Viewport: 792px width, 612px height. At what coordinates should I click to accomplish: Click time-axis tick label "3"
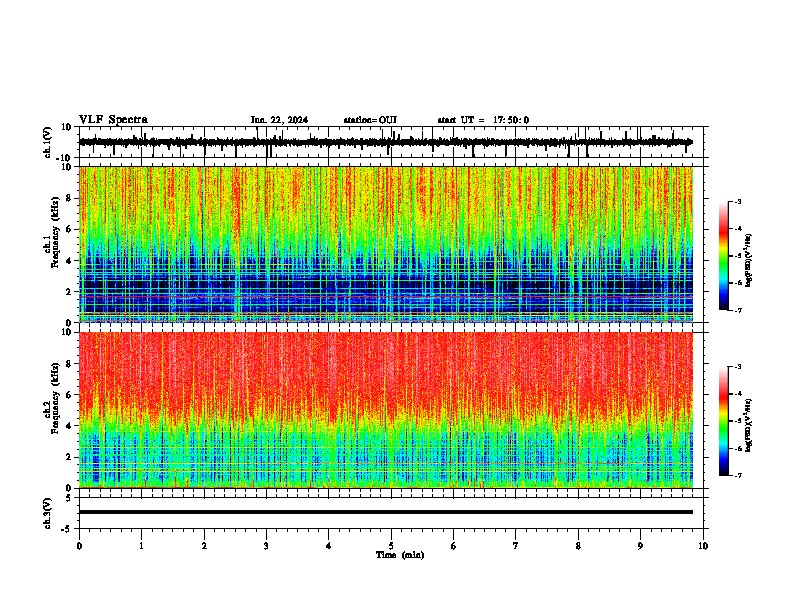[x=266, y=546]
